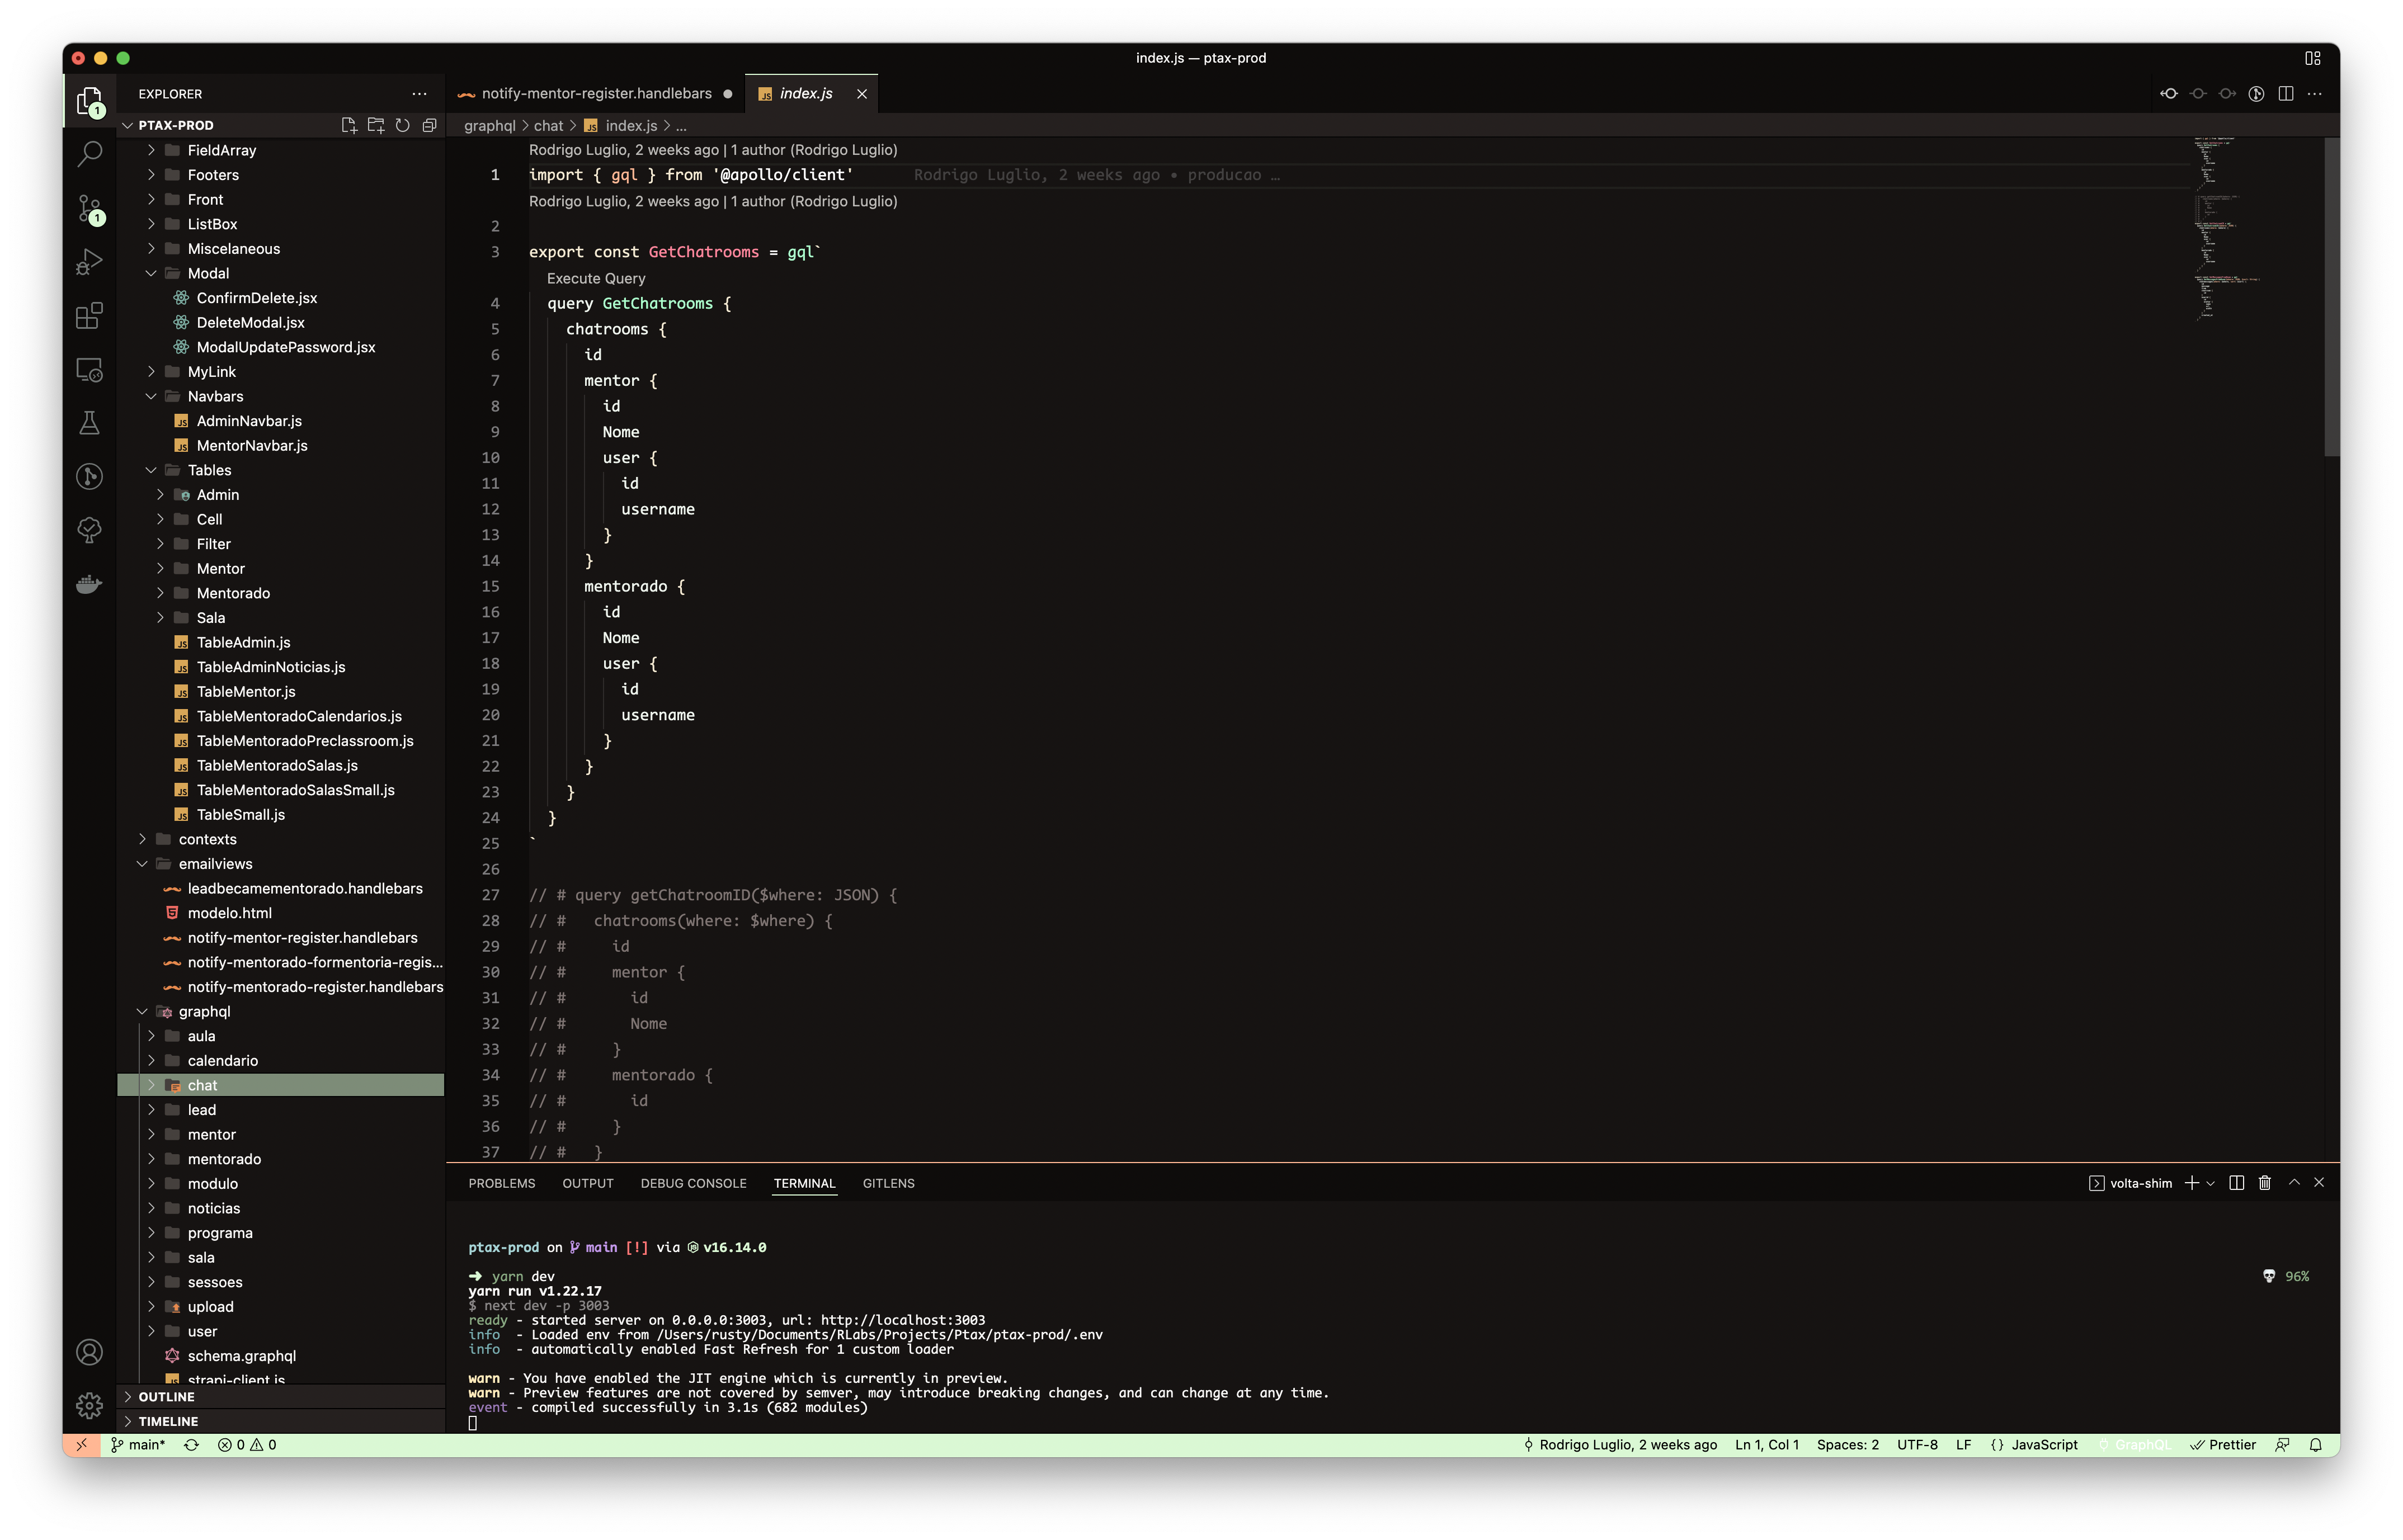The image size is (2403, 1540).
Task: Open the Run and Debug view
Action: [89, 262]
